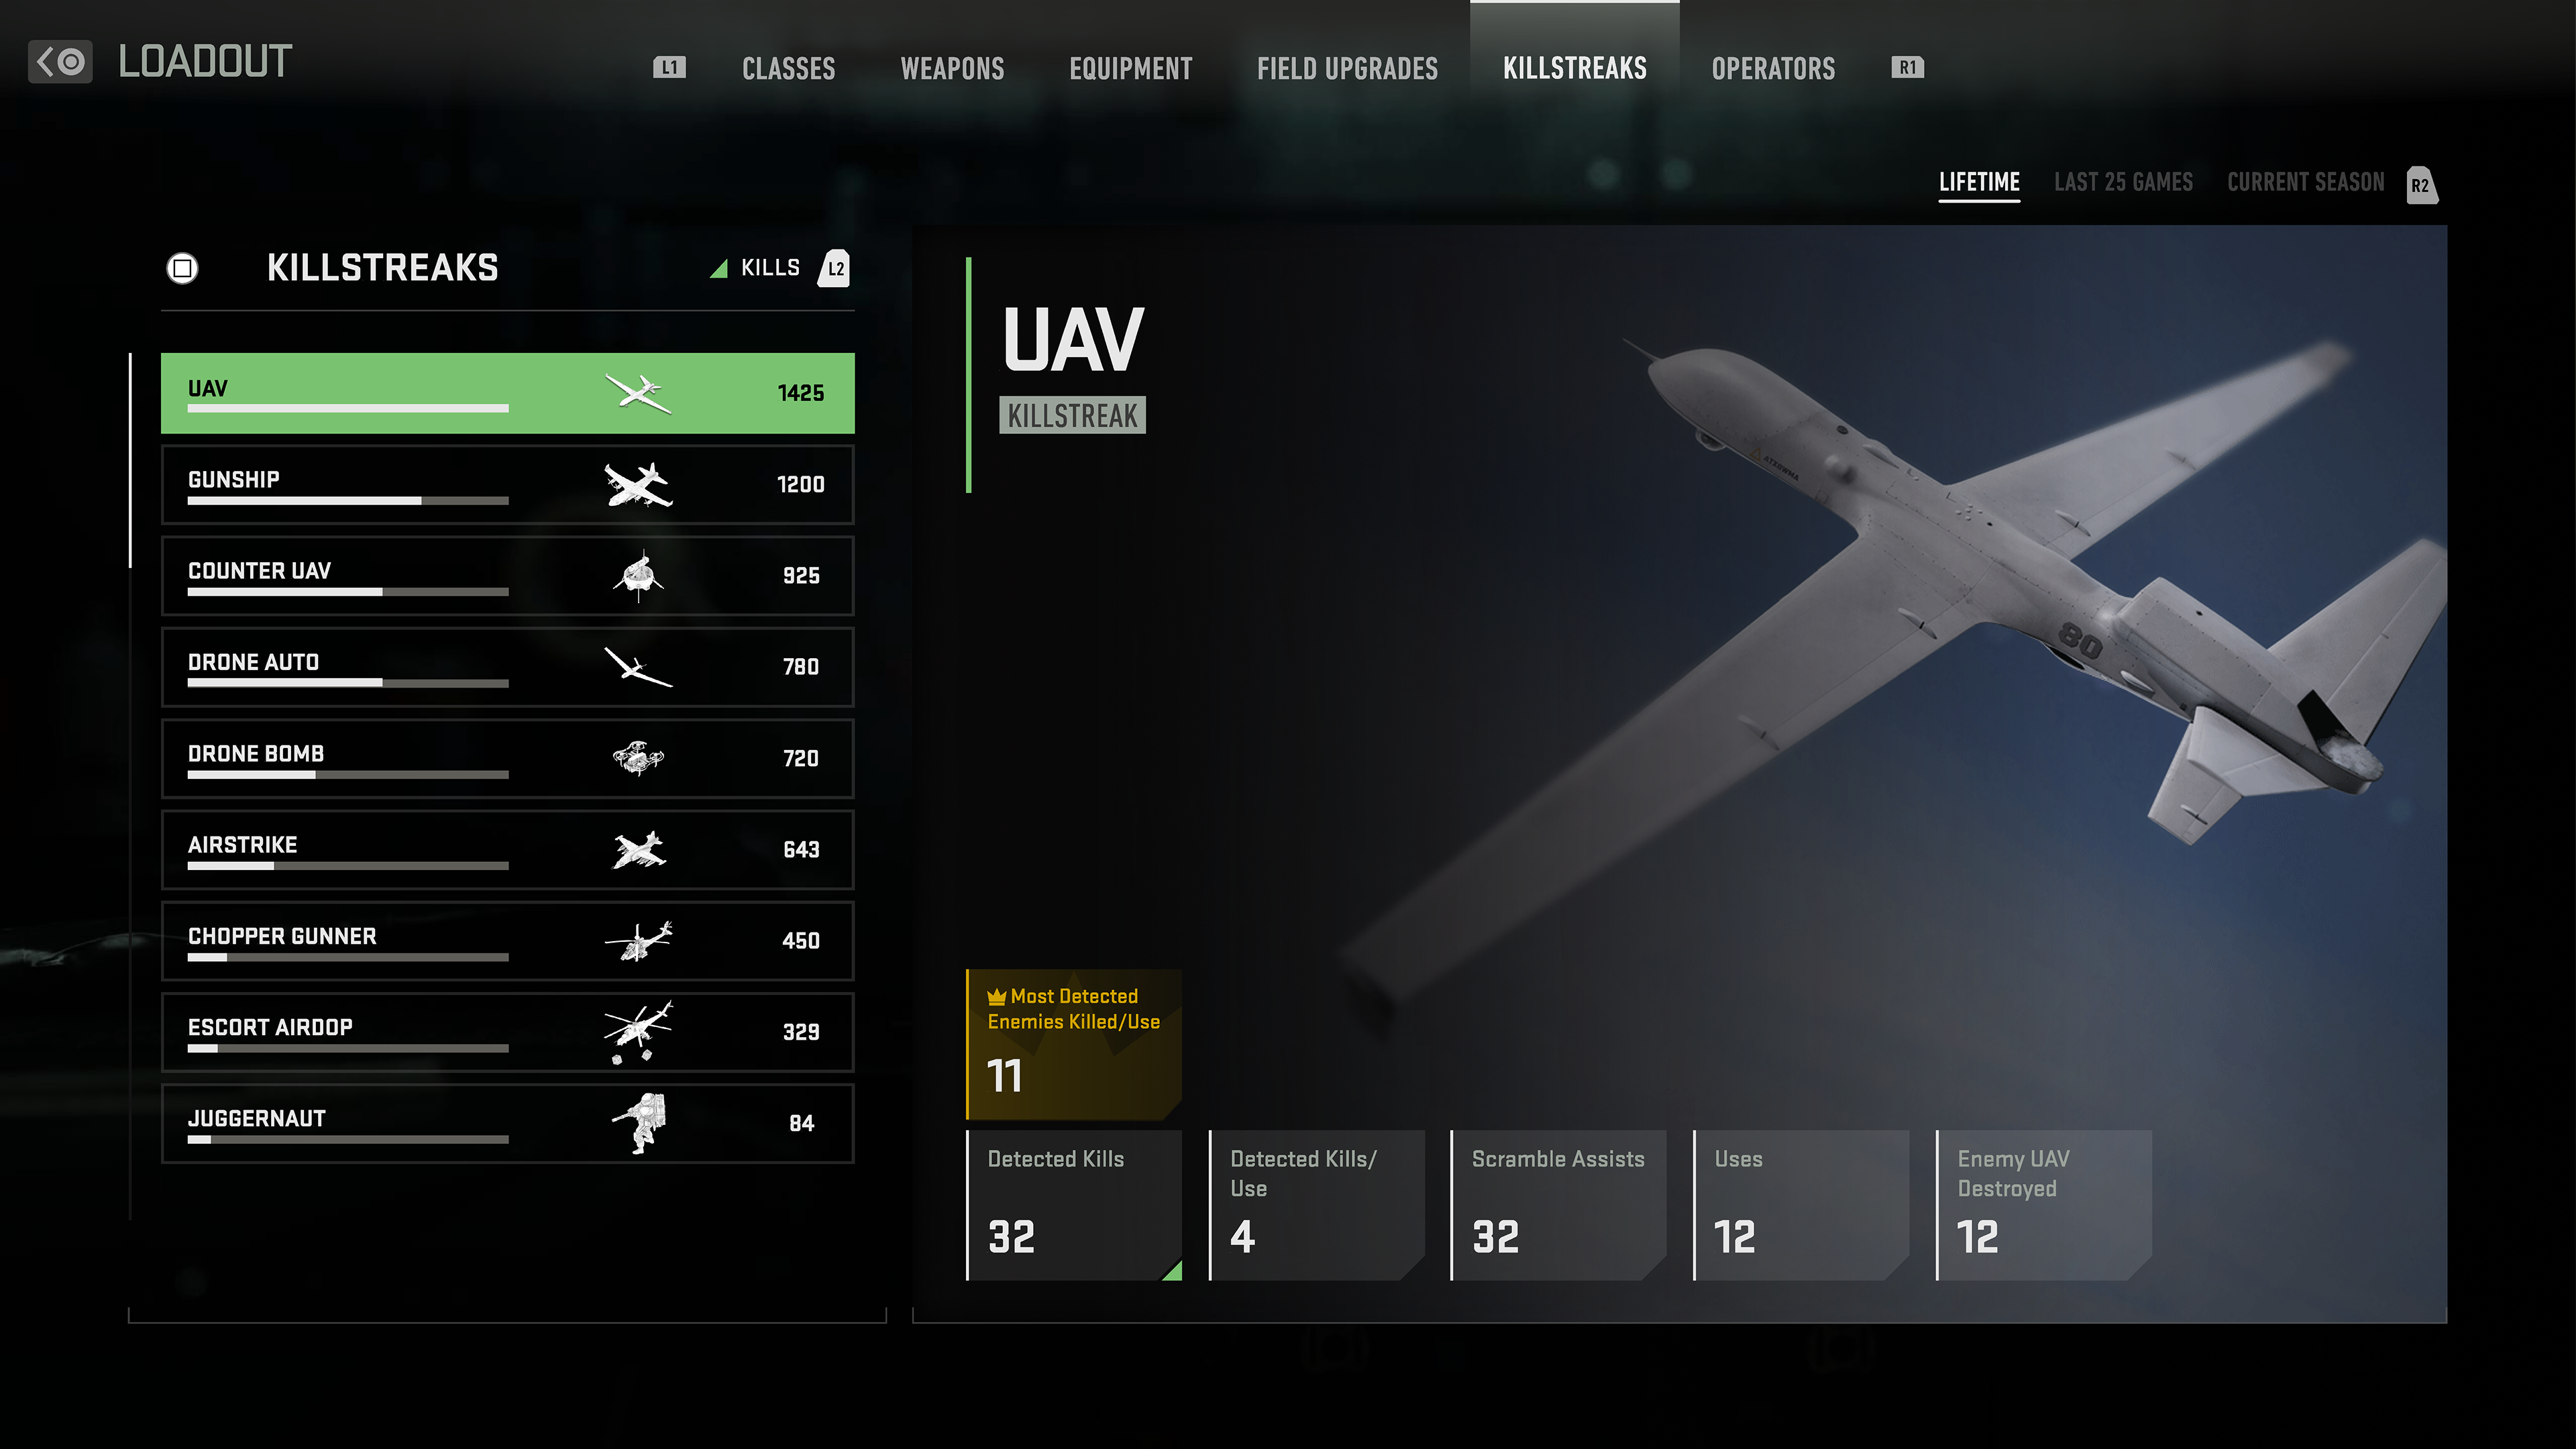
Task: Click the Escort Airdrop helicopter icon
Action: 638,1032
